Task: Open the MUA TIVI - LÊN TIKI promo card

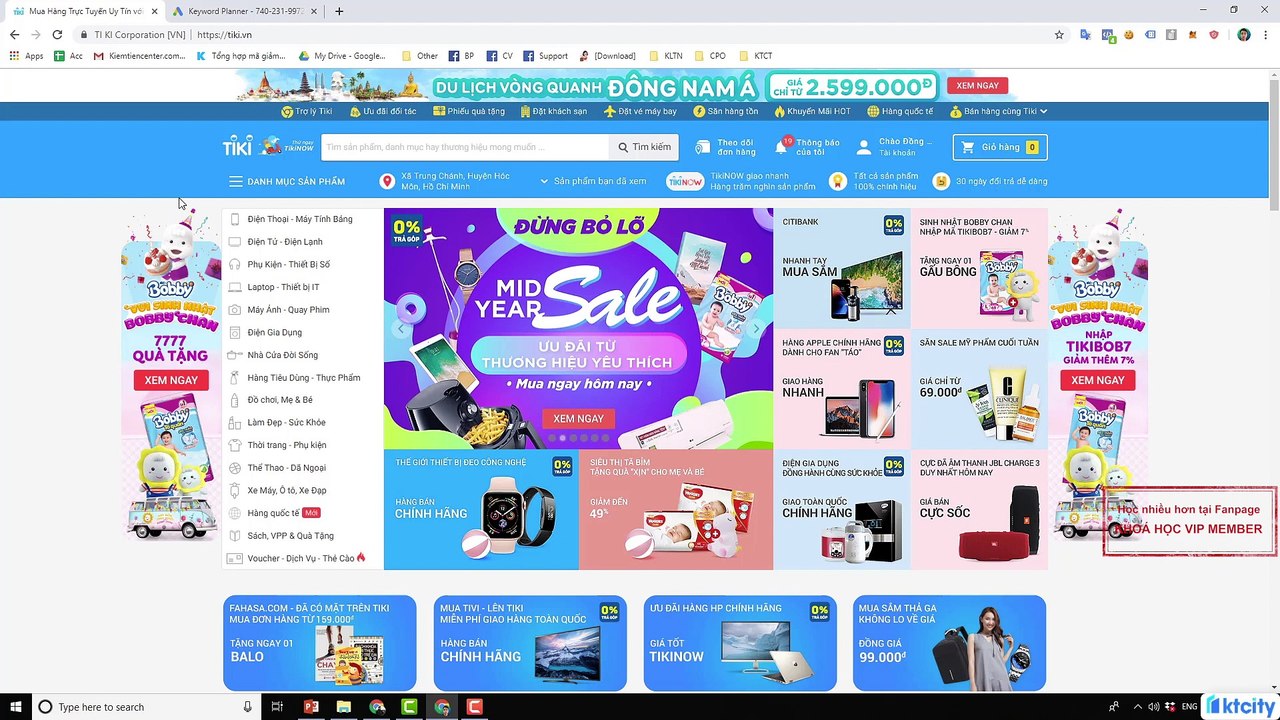Action: (530, 643)
